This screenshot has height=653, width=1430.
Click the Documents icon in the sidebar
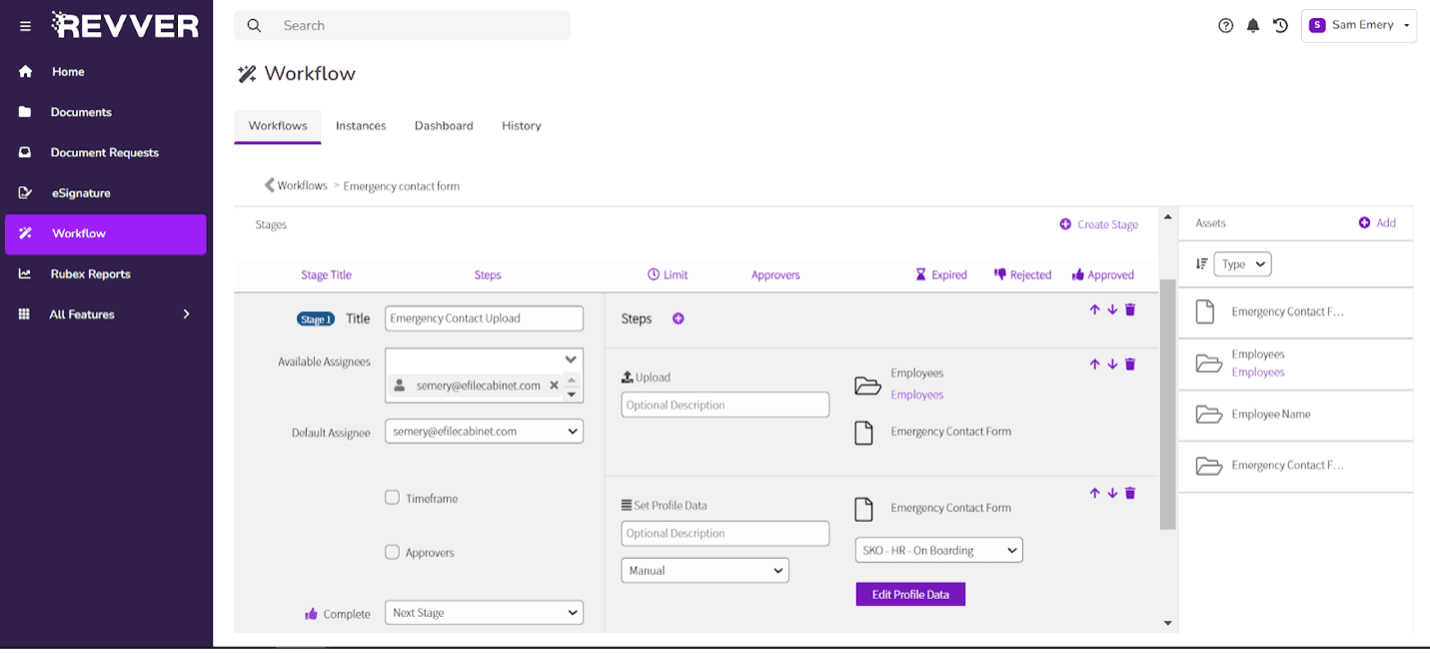(25, 111)
